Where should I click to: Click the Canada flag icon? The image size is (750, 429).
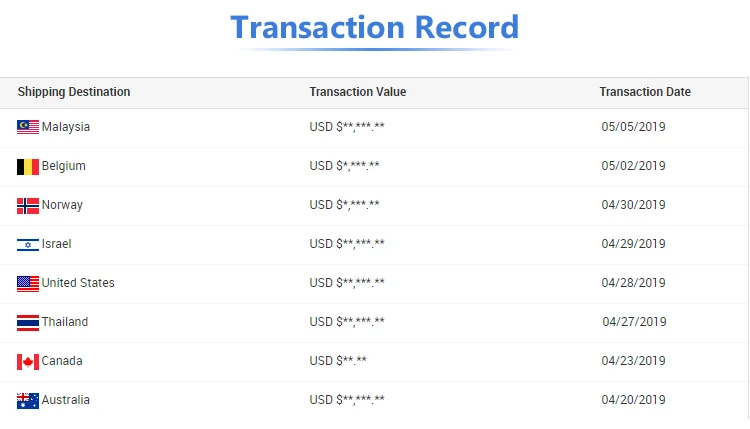tap(28, 362)
